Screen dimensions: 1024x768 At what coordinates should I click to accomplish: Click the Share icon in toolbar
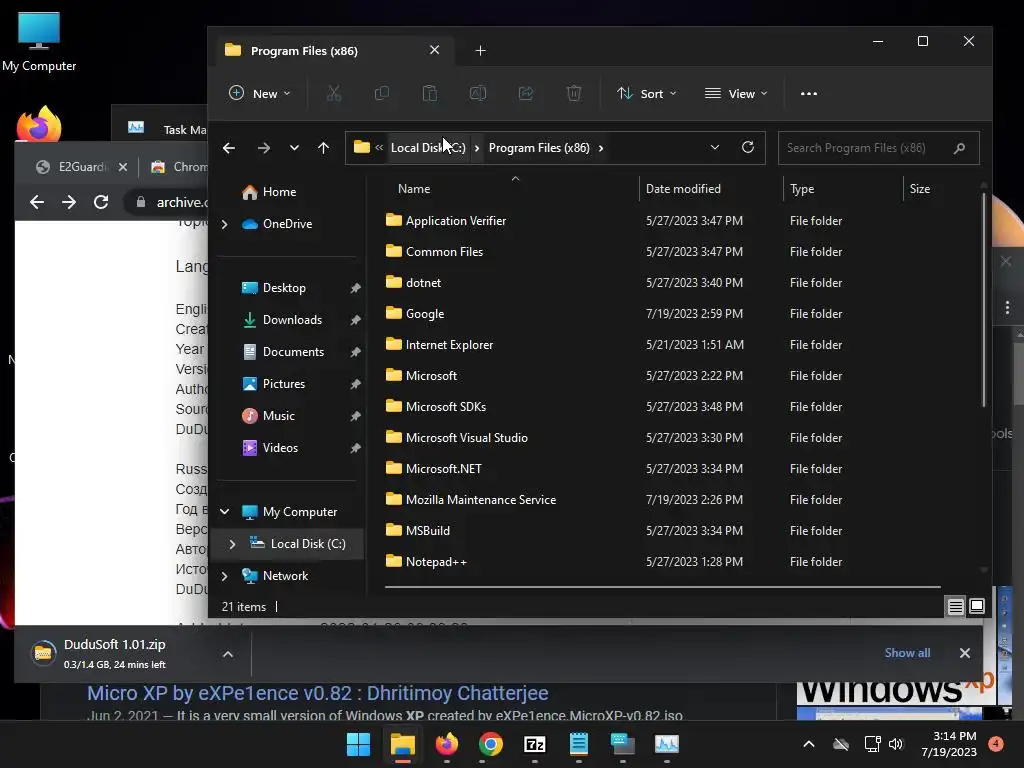click(526, 93)
